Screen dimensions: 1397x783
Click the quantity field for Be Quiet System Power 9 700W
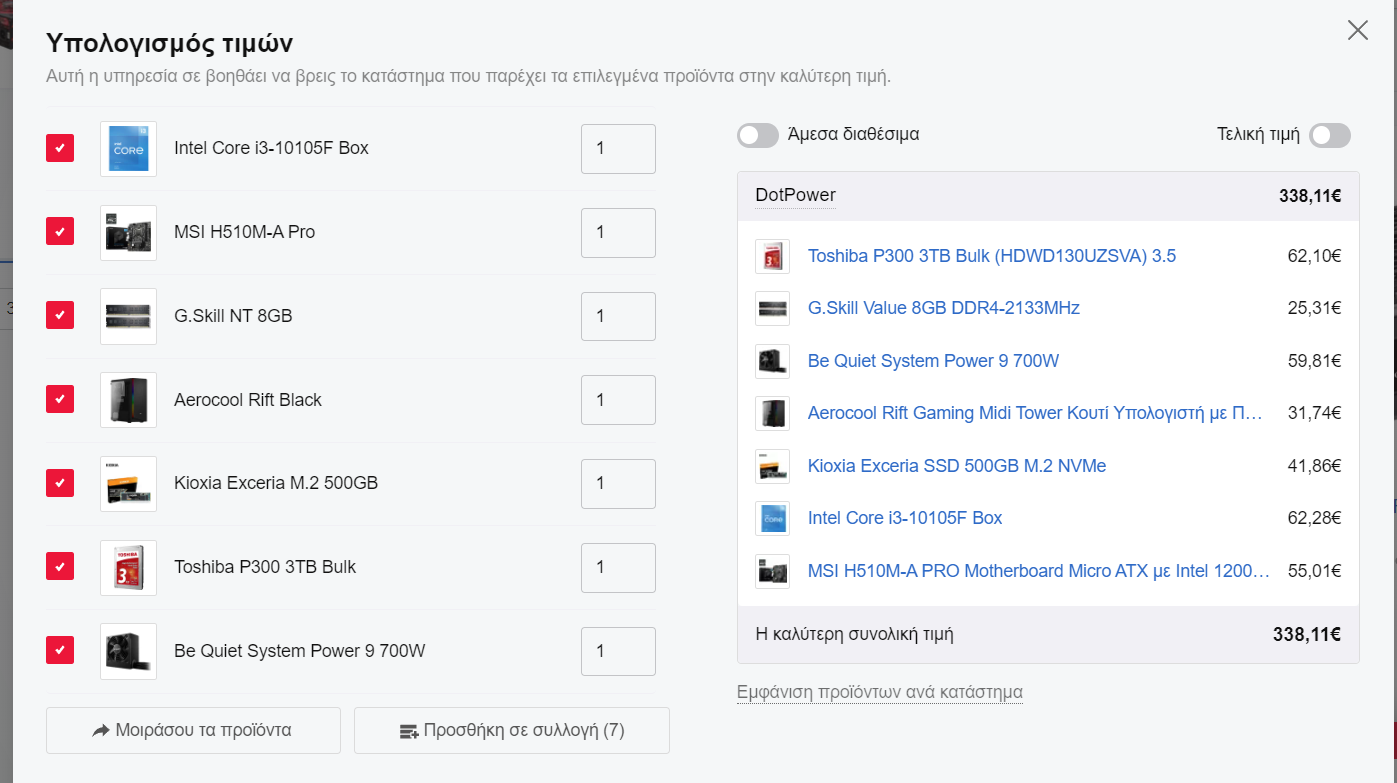[618, 651]
